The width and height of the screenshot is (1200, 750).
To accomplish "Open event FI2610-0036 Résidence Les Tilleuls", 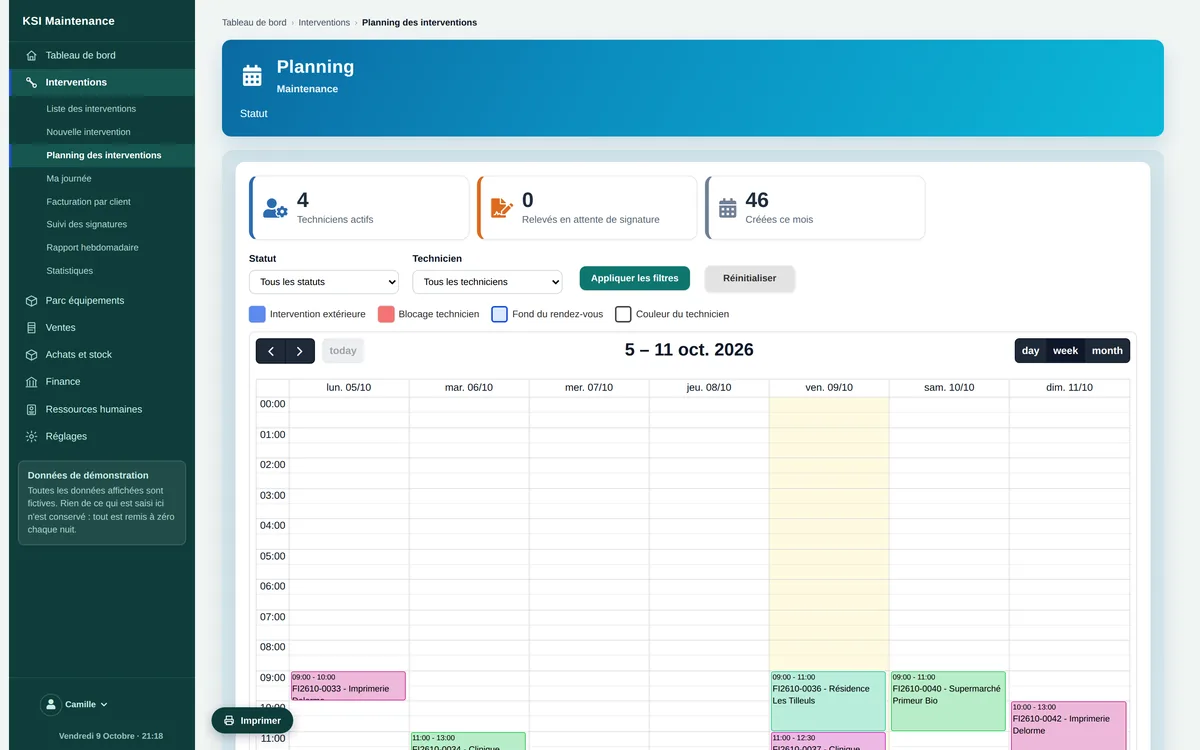I will 828,701.
